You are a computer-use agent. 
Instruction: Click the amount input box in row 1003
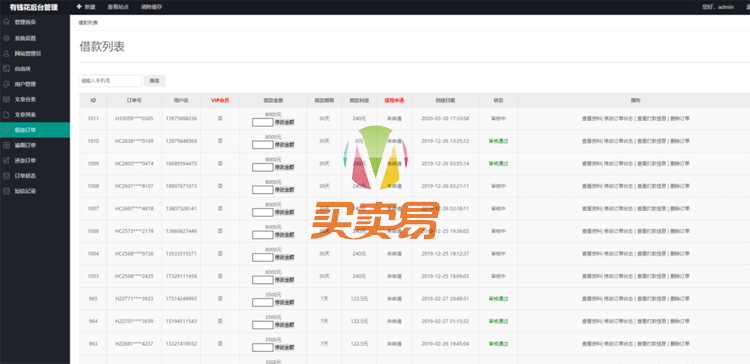(x=263, y=279)
